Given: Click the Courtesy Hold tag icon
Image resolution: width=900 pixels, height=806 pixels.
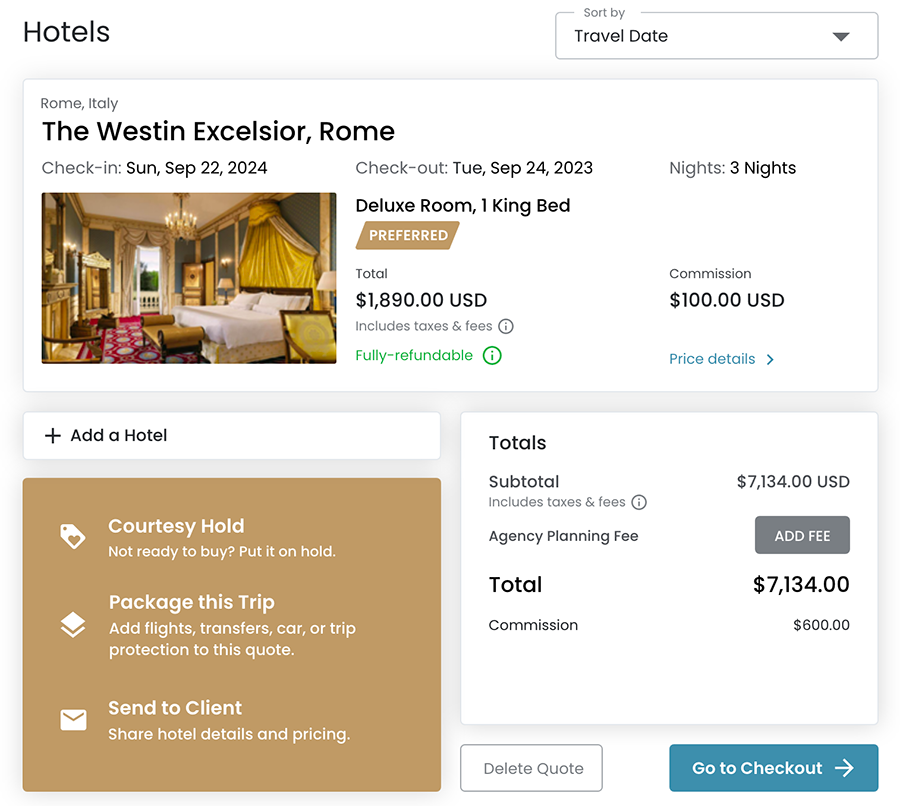Looking at the screenshot, I should point(73,537).
